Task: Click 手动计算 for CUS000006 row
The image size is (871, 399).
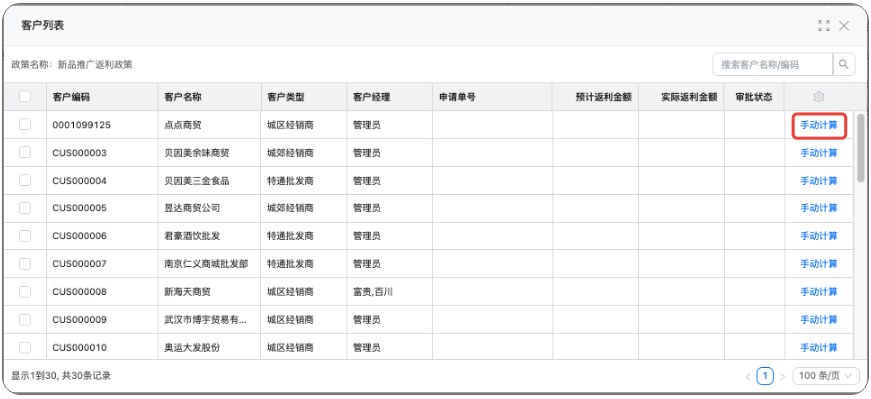Action: click(819, 236)
